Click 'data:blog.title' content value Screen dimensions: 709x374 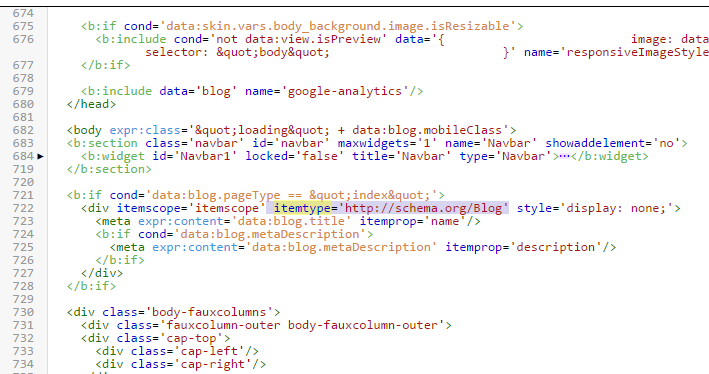click(x=291, y=222)
